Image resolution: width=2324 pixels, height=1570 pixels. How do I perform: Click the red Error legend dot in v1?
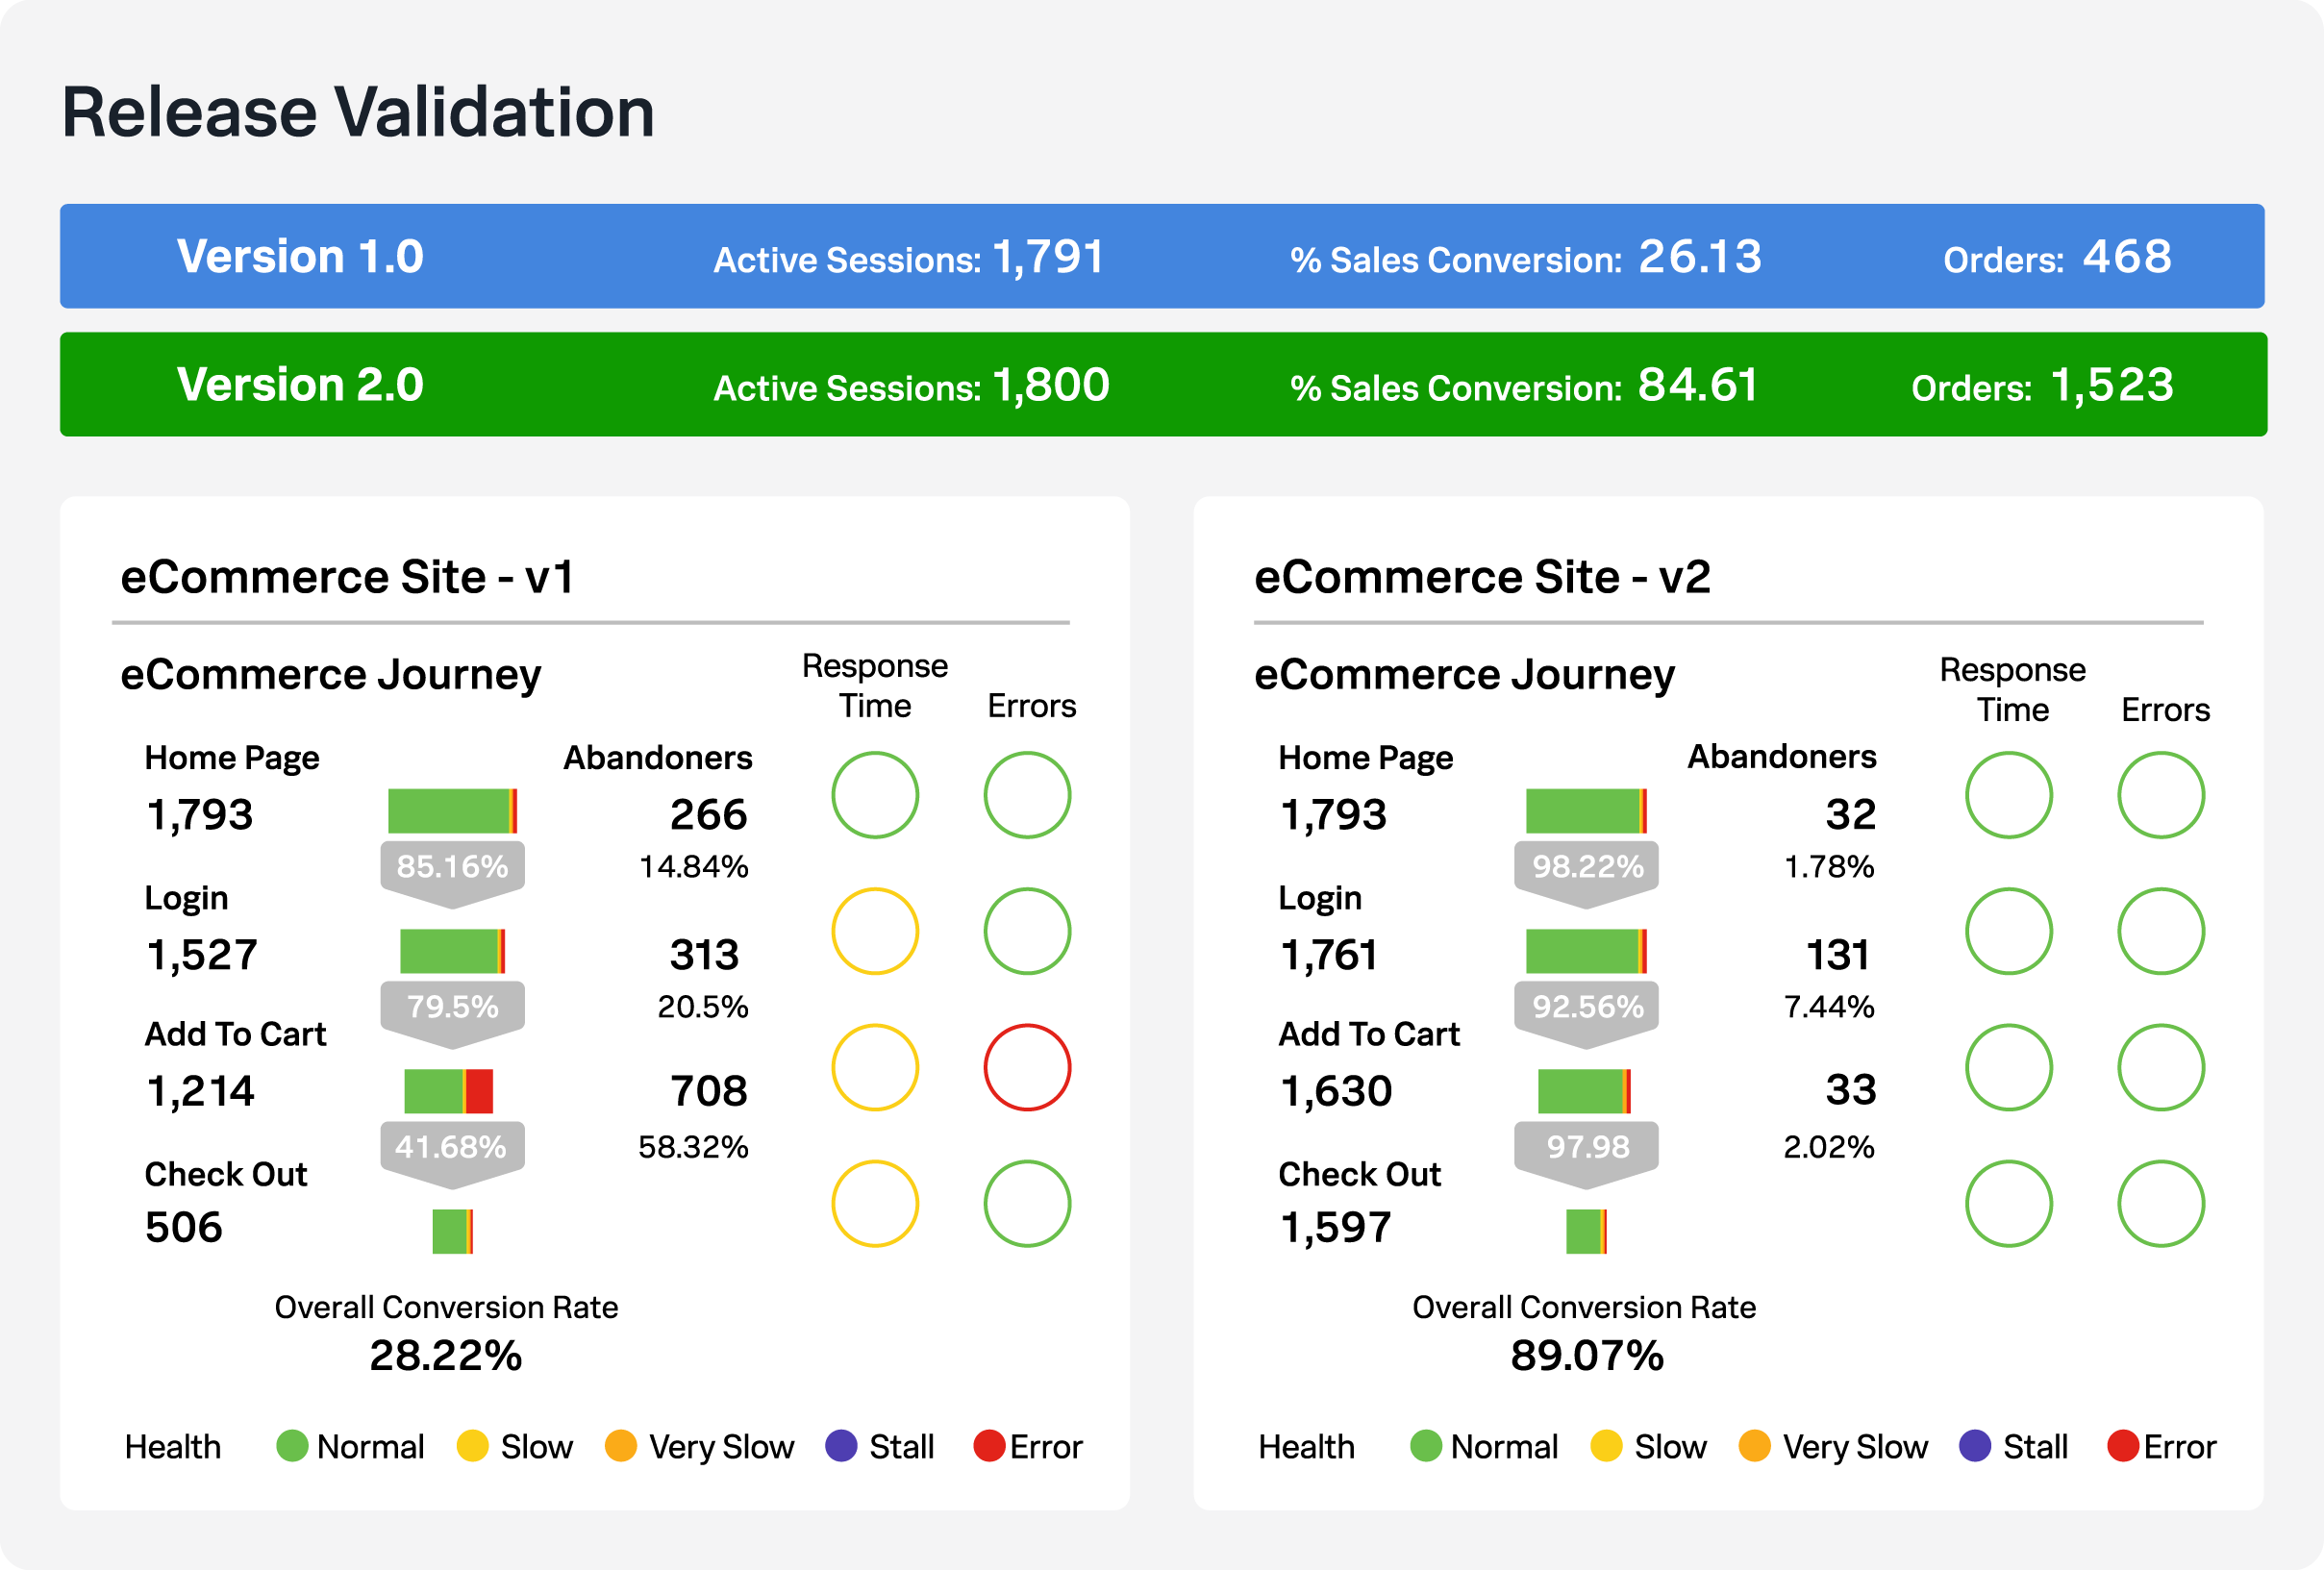point(989,1446)
